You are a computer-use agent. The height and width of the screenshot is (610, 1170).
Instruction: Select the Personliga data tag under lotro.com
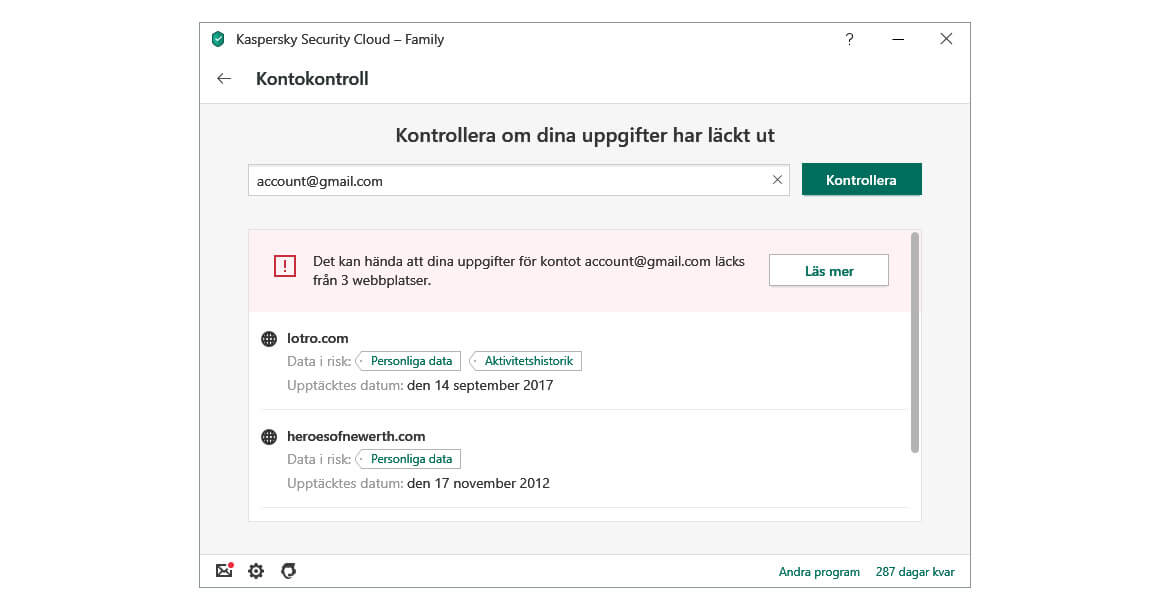click(x=410, y=361)
